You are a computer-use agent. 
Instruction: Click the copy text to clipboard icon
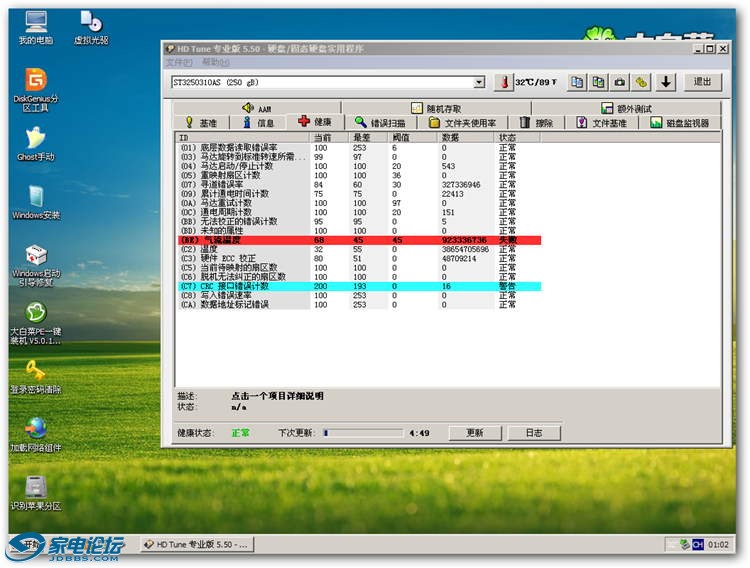tap(577, 82)
